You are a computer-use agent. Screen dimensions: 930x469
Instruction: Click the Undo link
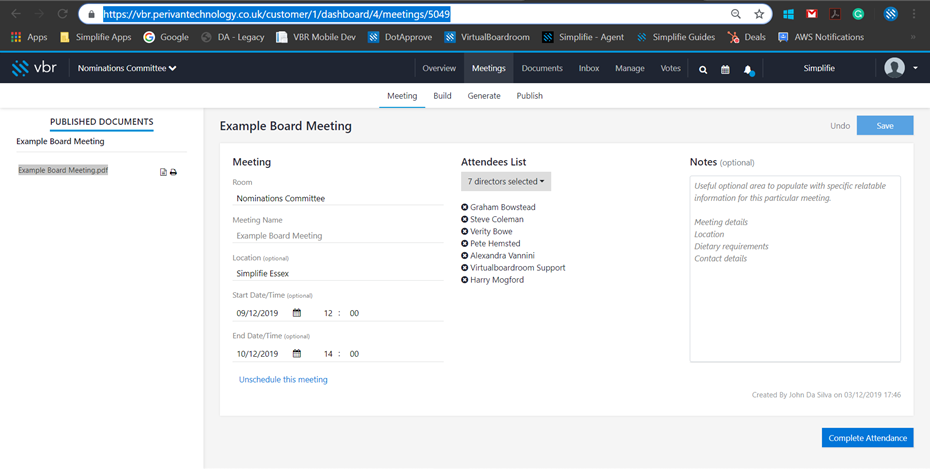pos(840,126)
